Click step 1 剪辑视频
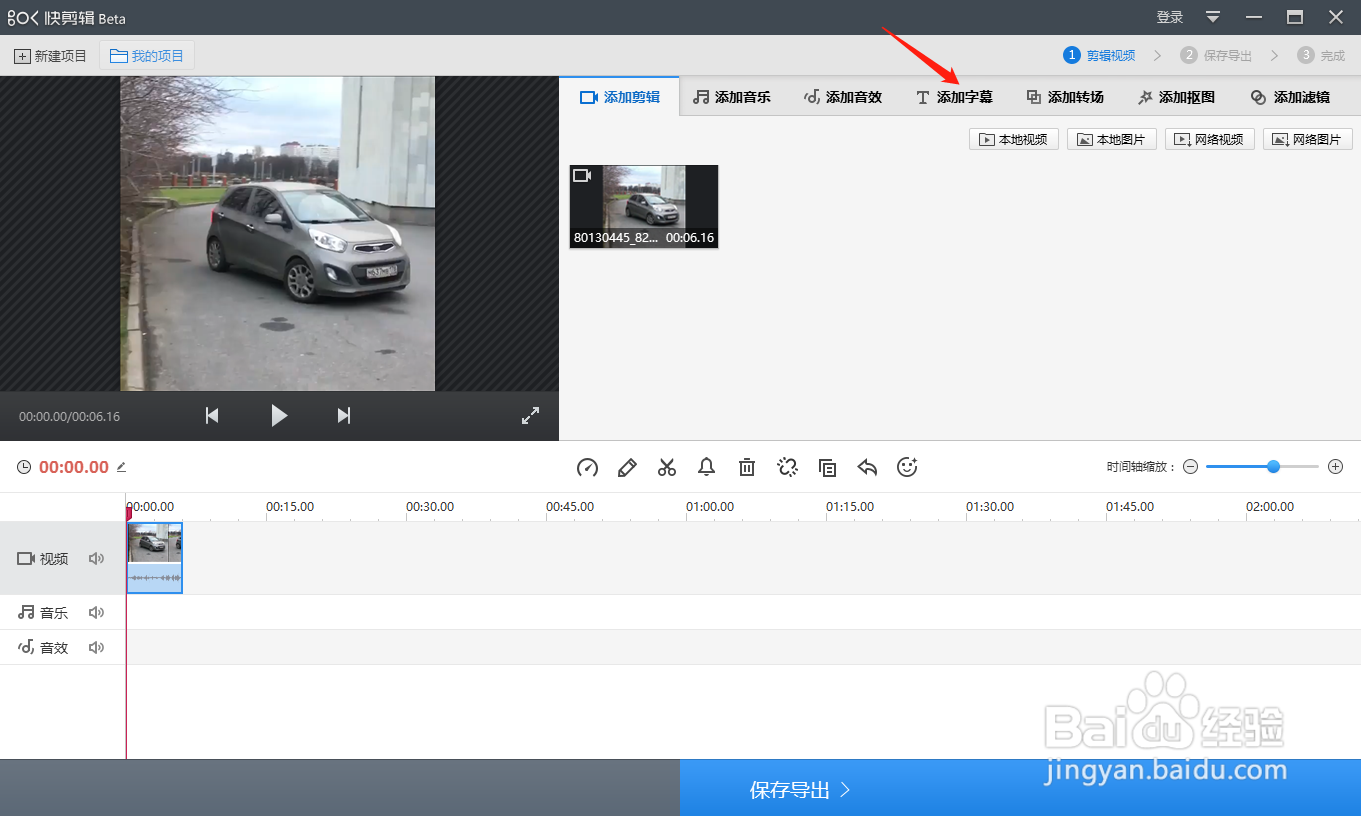Viewport: 1361px width, 816px height. pyautogui.click(x=1099, y=55)
